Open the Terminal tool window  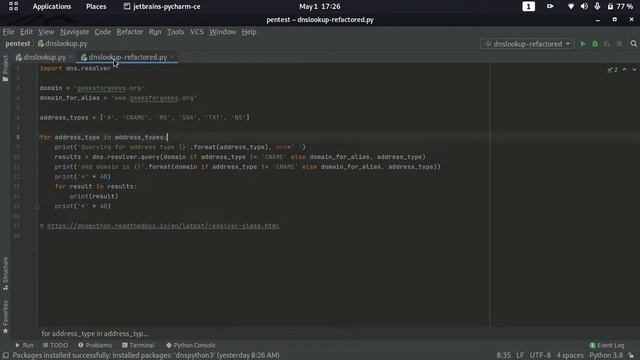pyautogui.click(x=138, y=345)
